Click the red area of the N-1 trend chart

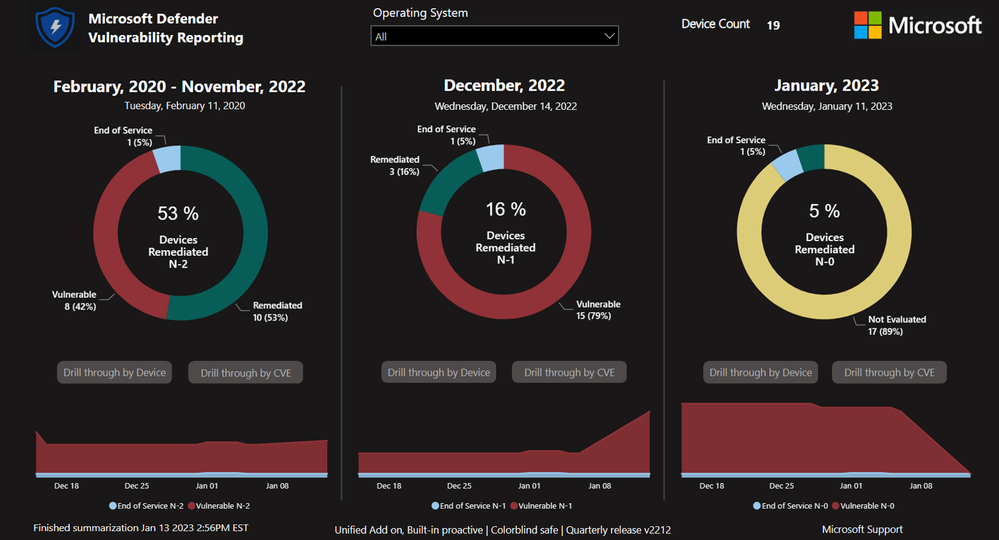(x=503, y=463)
